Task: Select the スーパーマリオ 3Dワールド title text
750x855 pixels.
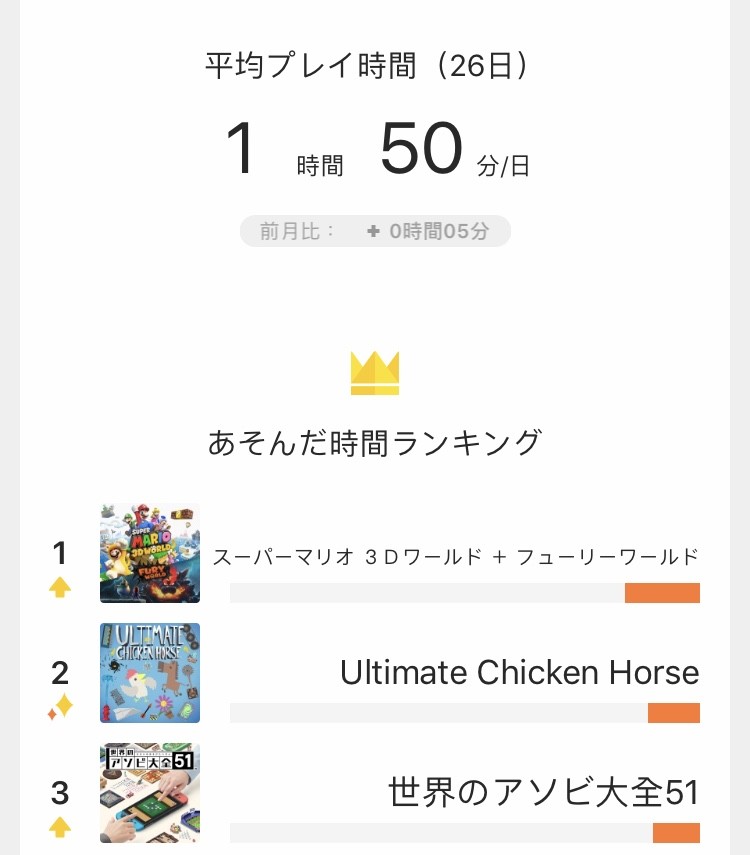Action: 456,557
